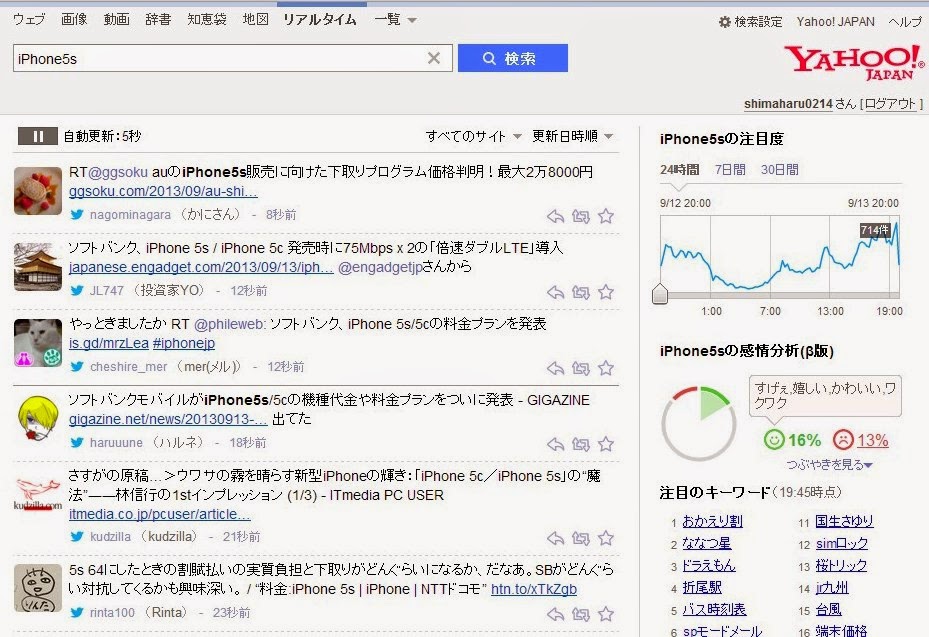The image size is (929, 637).
Task: Retweet cheshire_mer's tweet
Action: [x=581, y=369]
